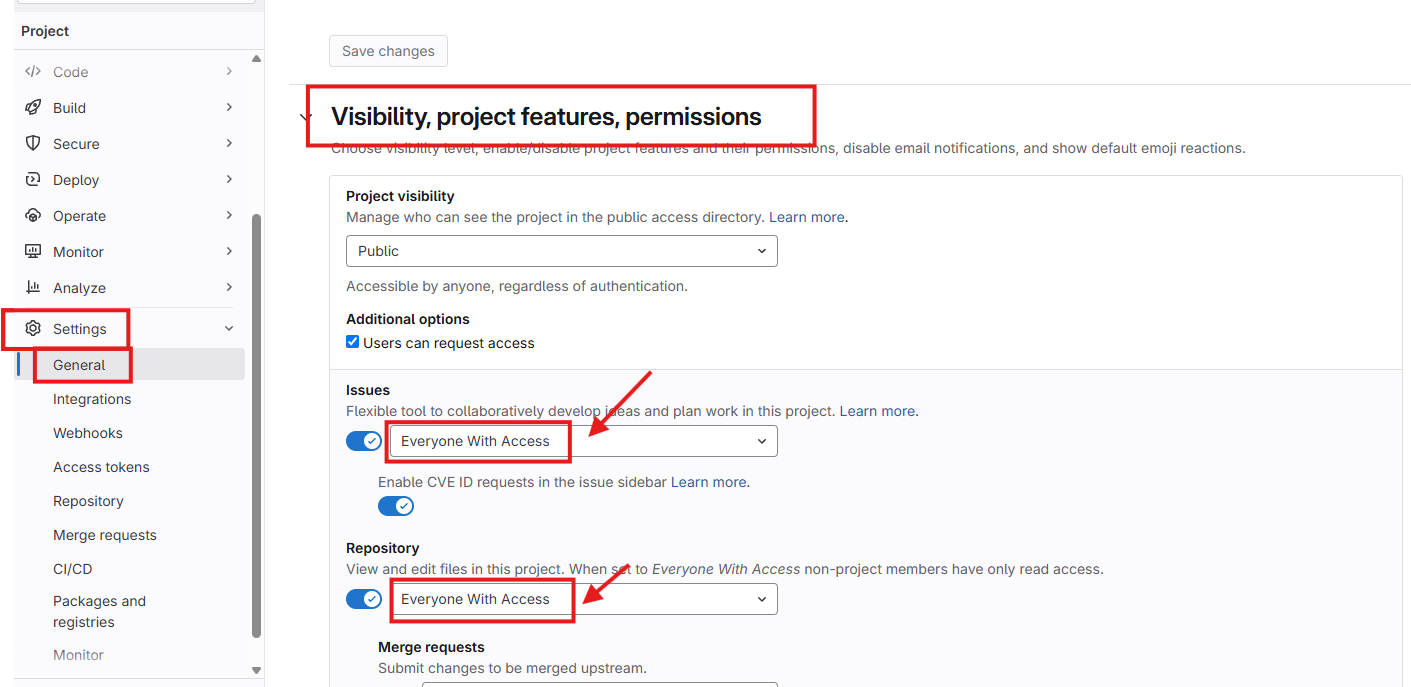Click the Settings gear icon
This screenshot has width=1411, height=687.
33,329
